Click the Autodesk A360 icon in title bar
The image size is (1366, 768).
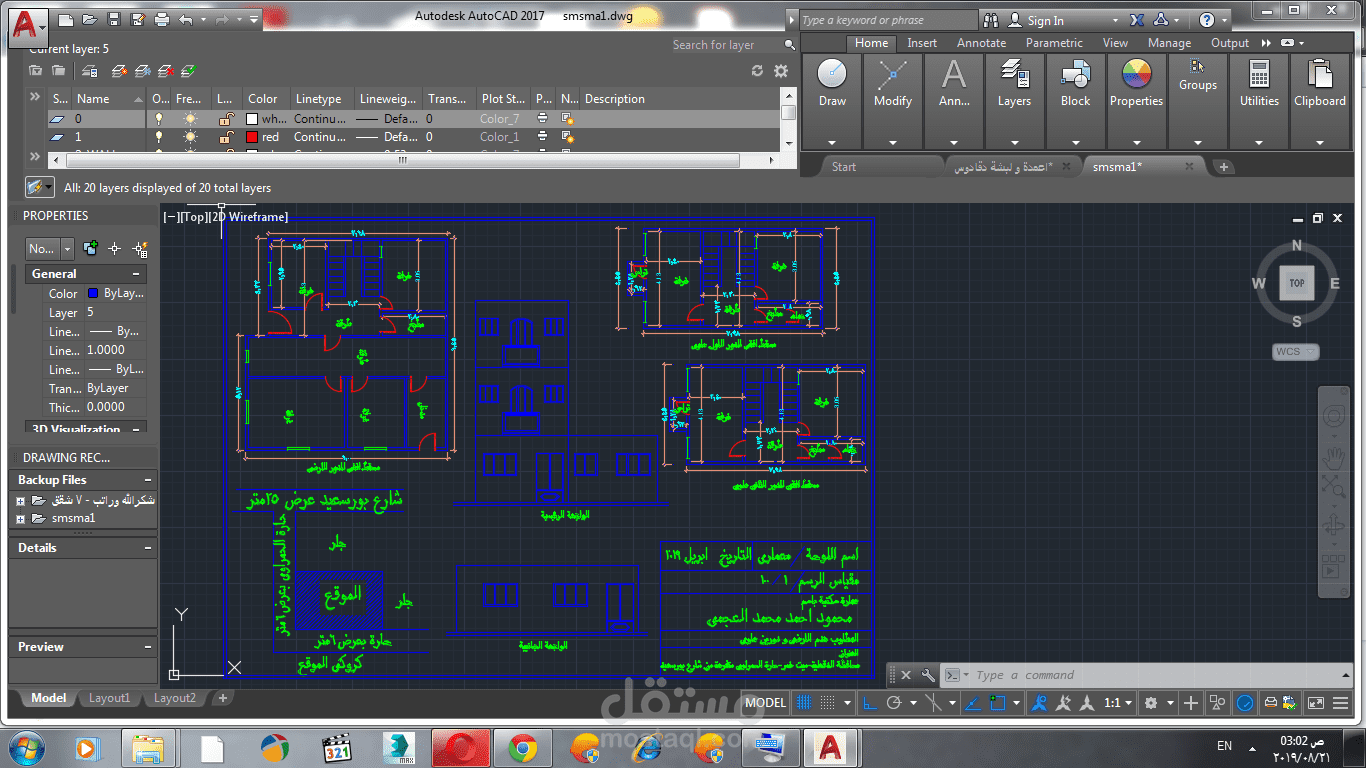[x=1162, y=19]
